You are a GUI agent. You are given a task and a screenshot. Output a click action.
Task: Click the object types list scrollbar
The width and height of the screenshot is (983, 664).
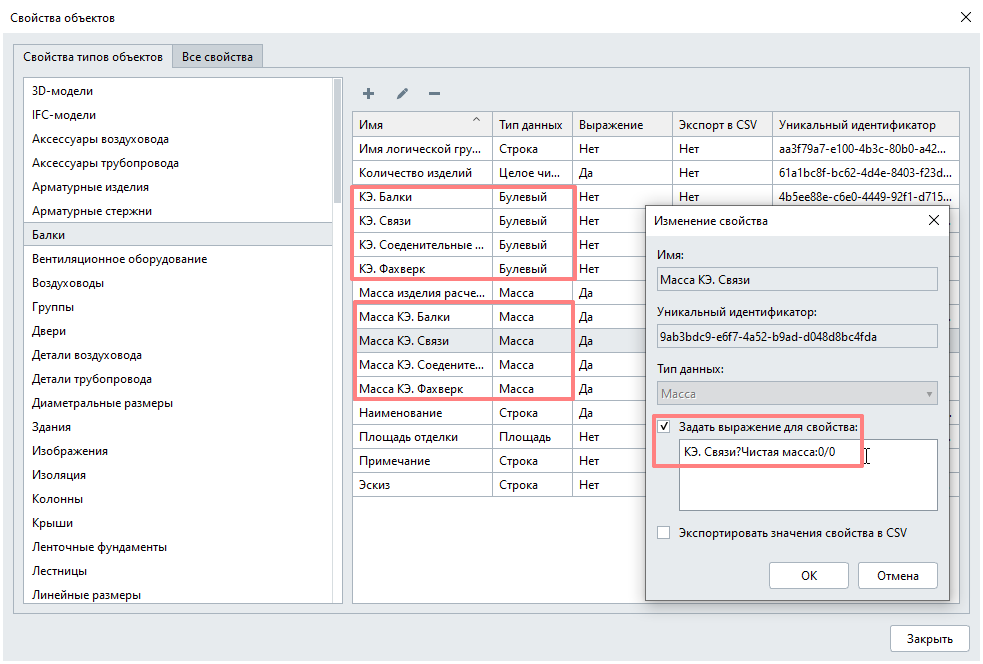point(337,141)
